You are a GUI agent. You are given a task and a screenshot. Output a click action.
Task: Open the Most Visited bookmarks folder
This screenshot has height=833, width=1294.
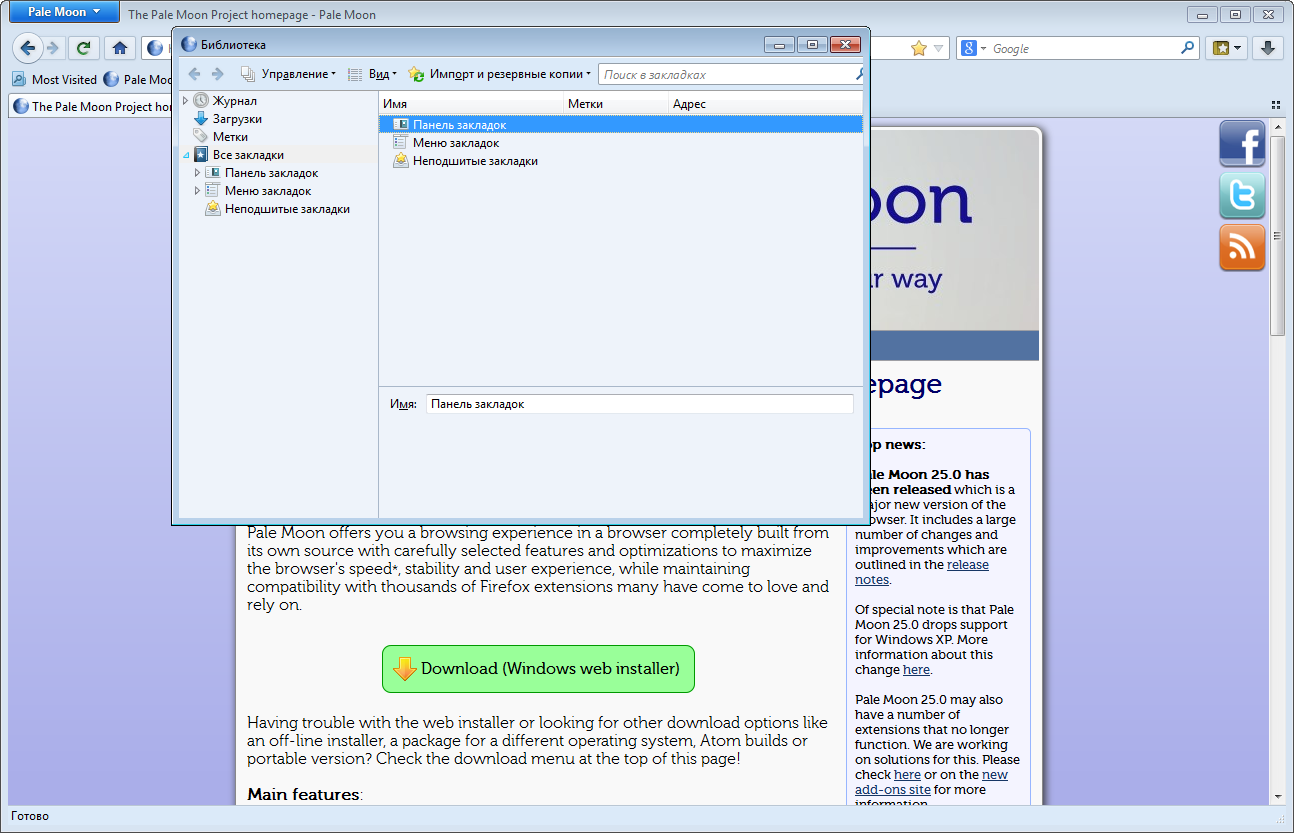(55, 80)
